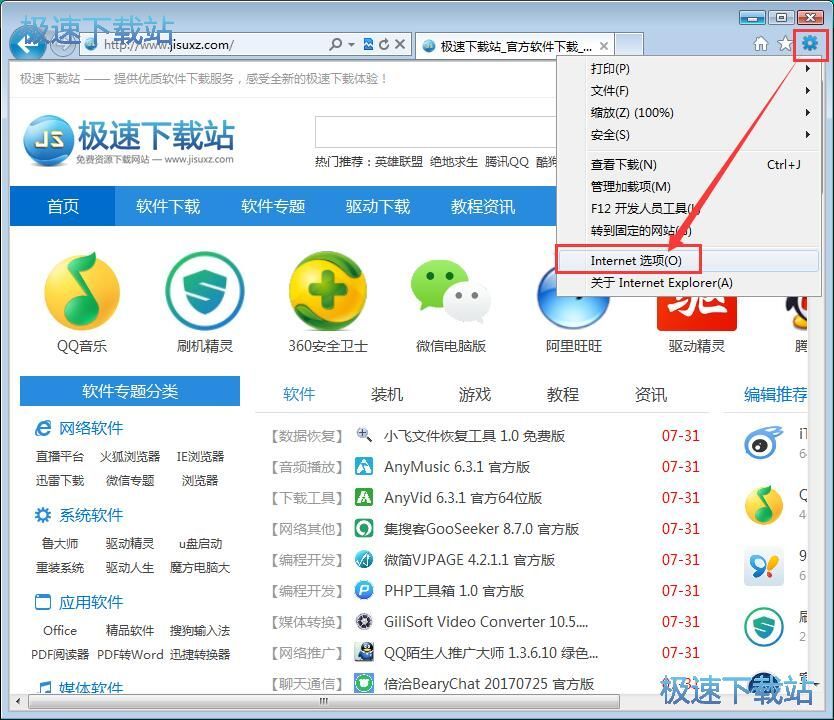Open the 腾讯QQ hot recommendation link

coord(507,162)
